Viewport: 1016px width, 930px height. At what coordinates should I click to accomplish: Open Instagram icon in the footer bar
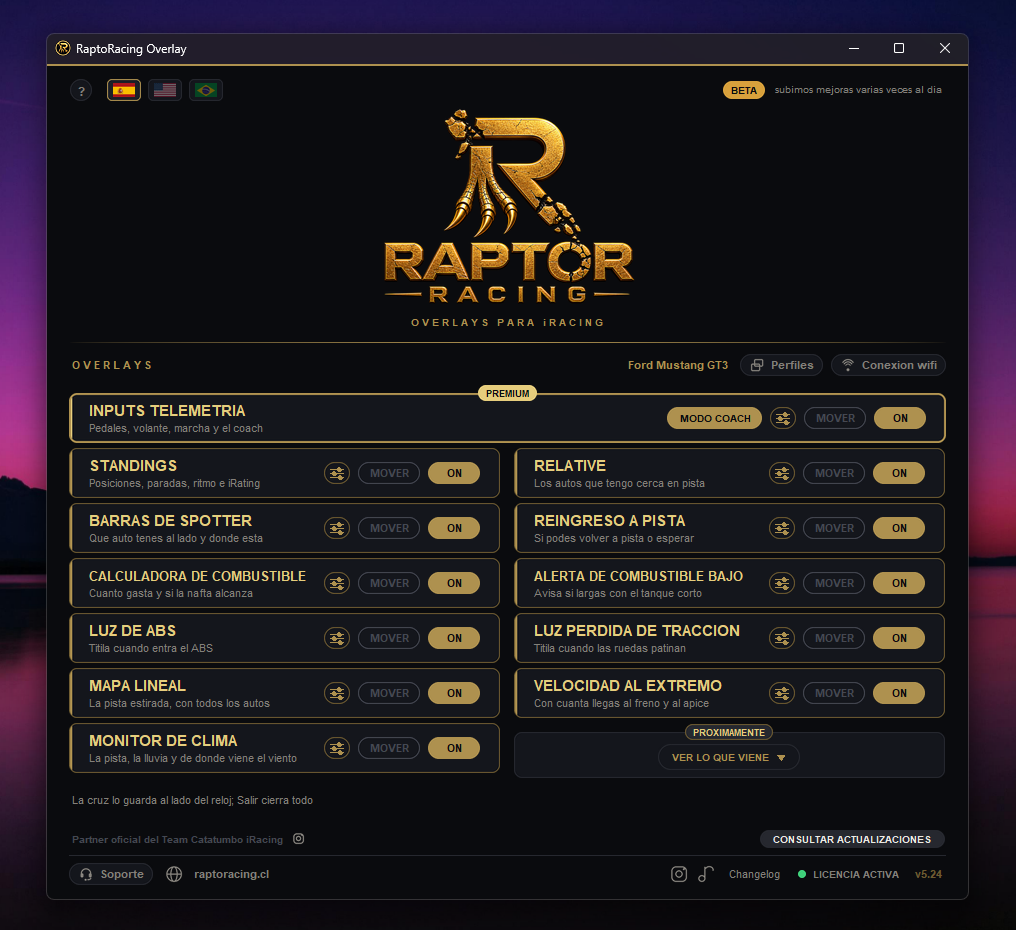coord(678,874)
